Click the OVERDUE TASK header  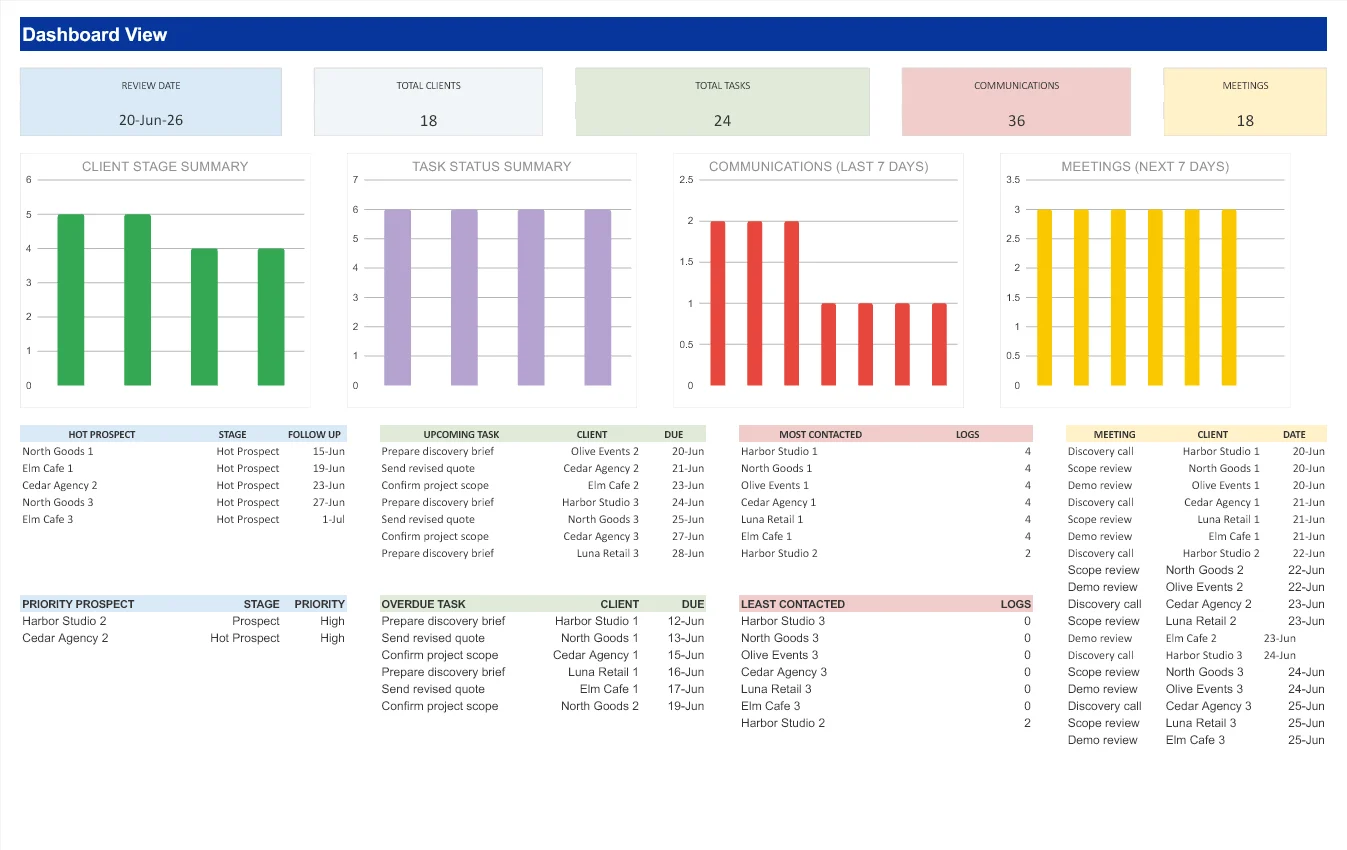click(x=423, y=604)
